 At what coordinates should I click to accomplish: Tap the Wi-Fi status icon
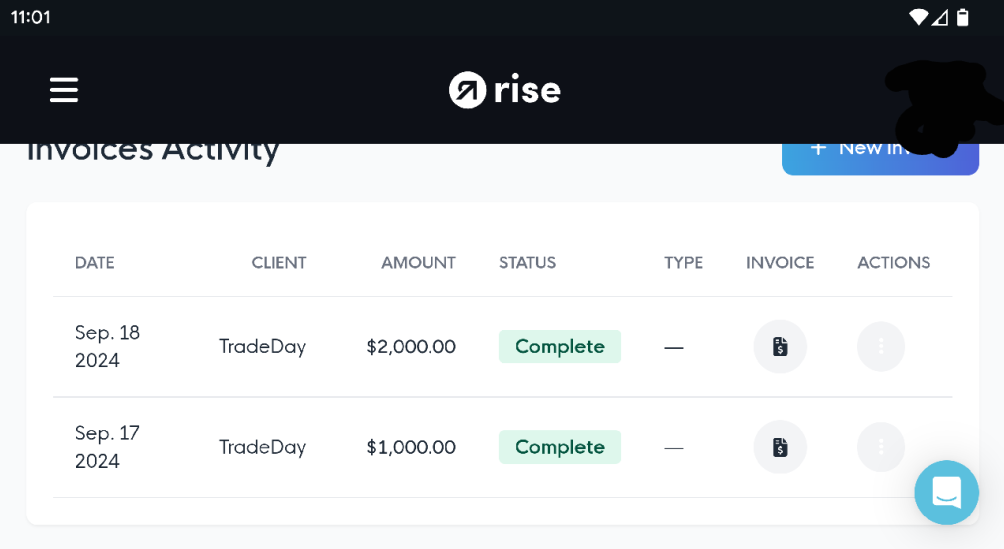click(918, 17)
